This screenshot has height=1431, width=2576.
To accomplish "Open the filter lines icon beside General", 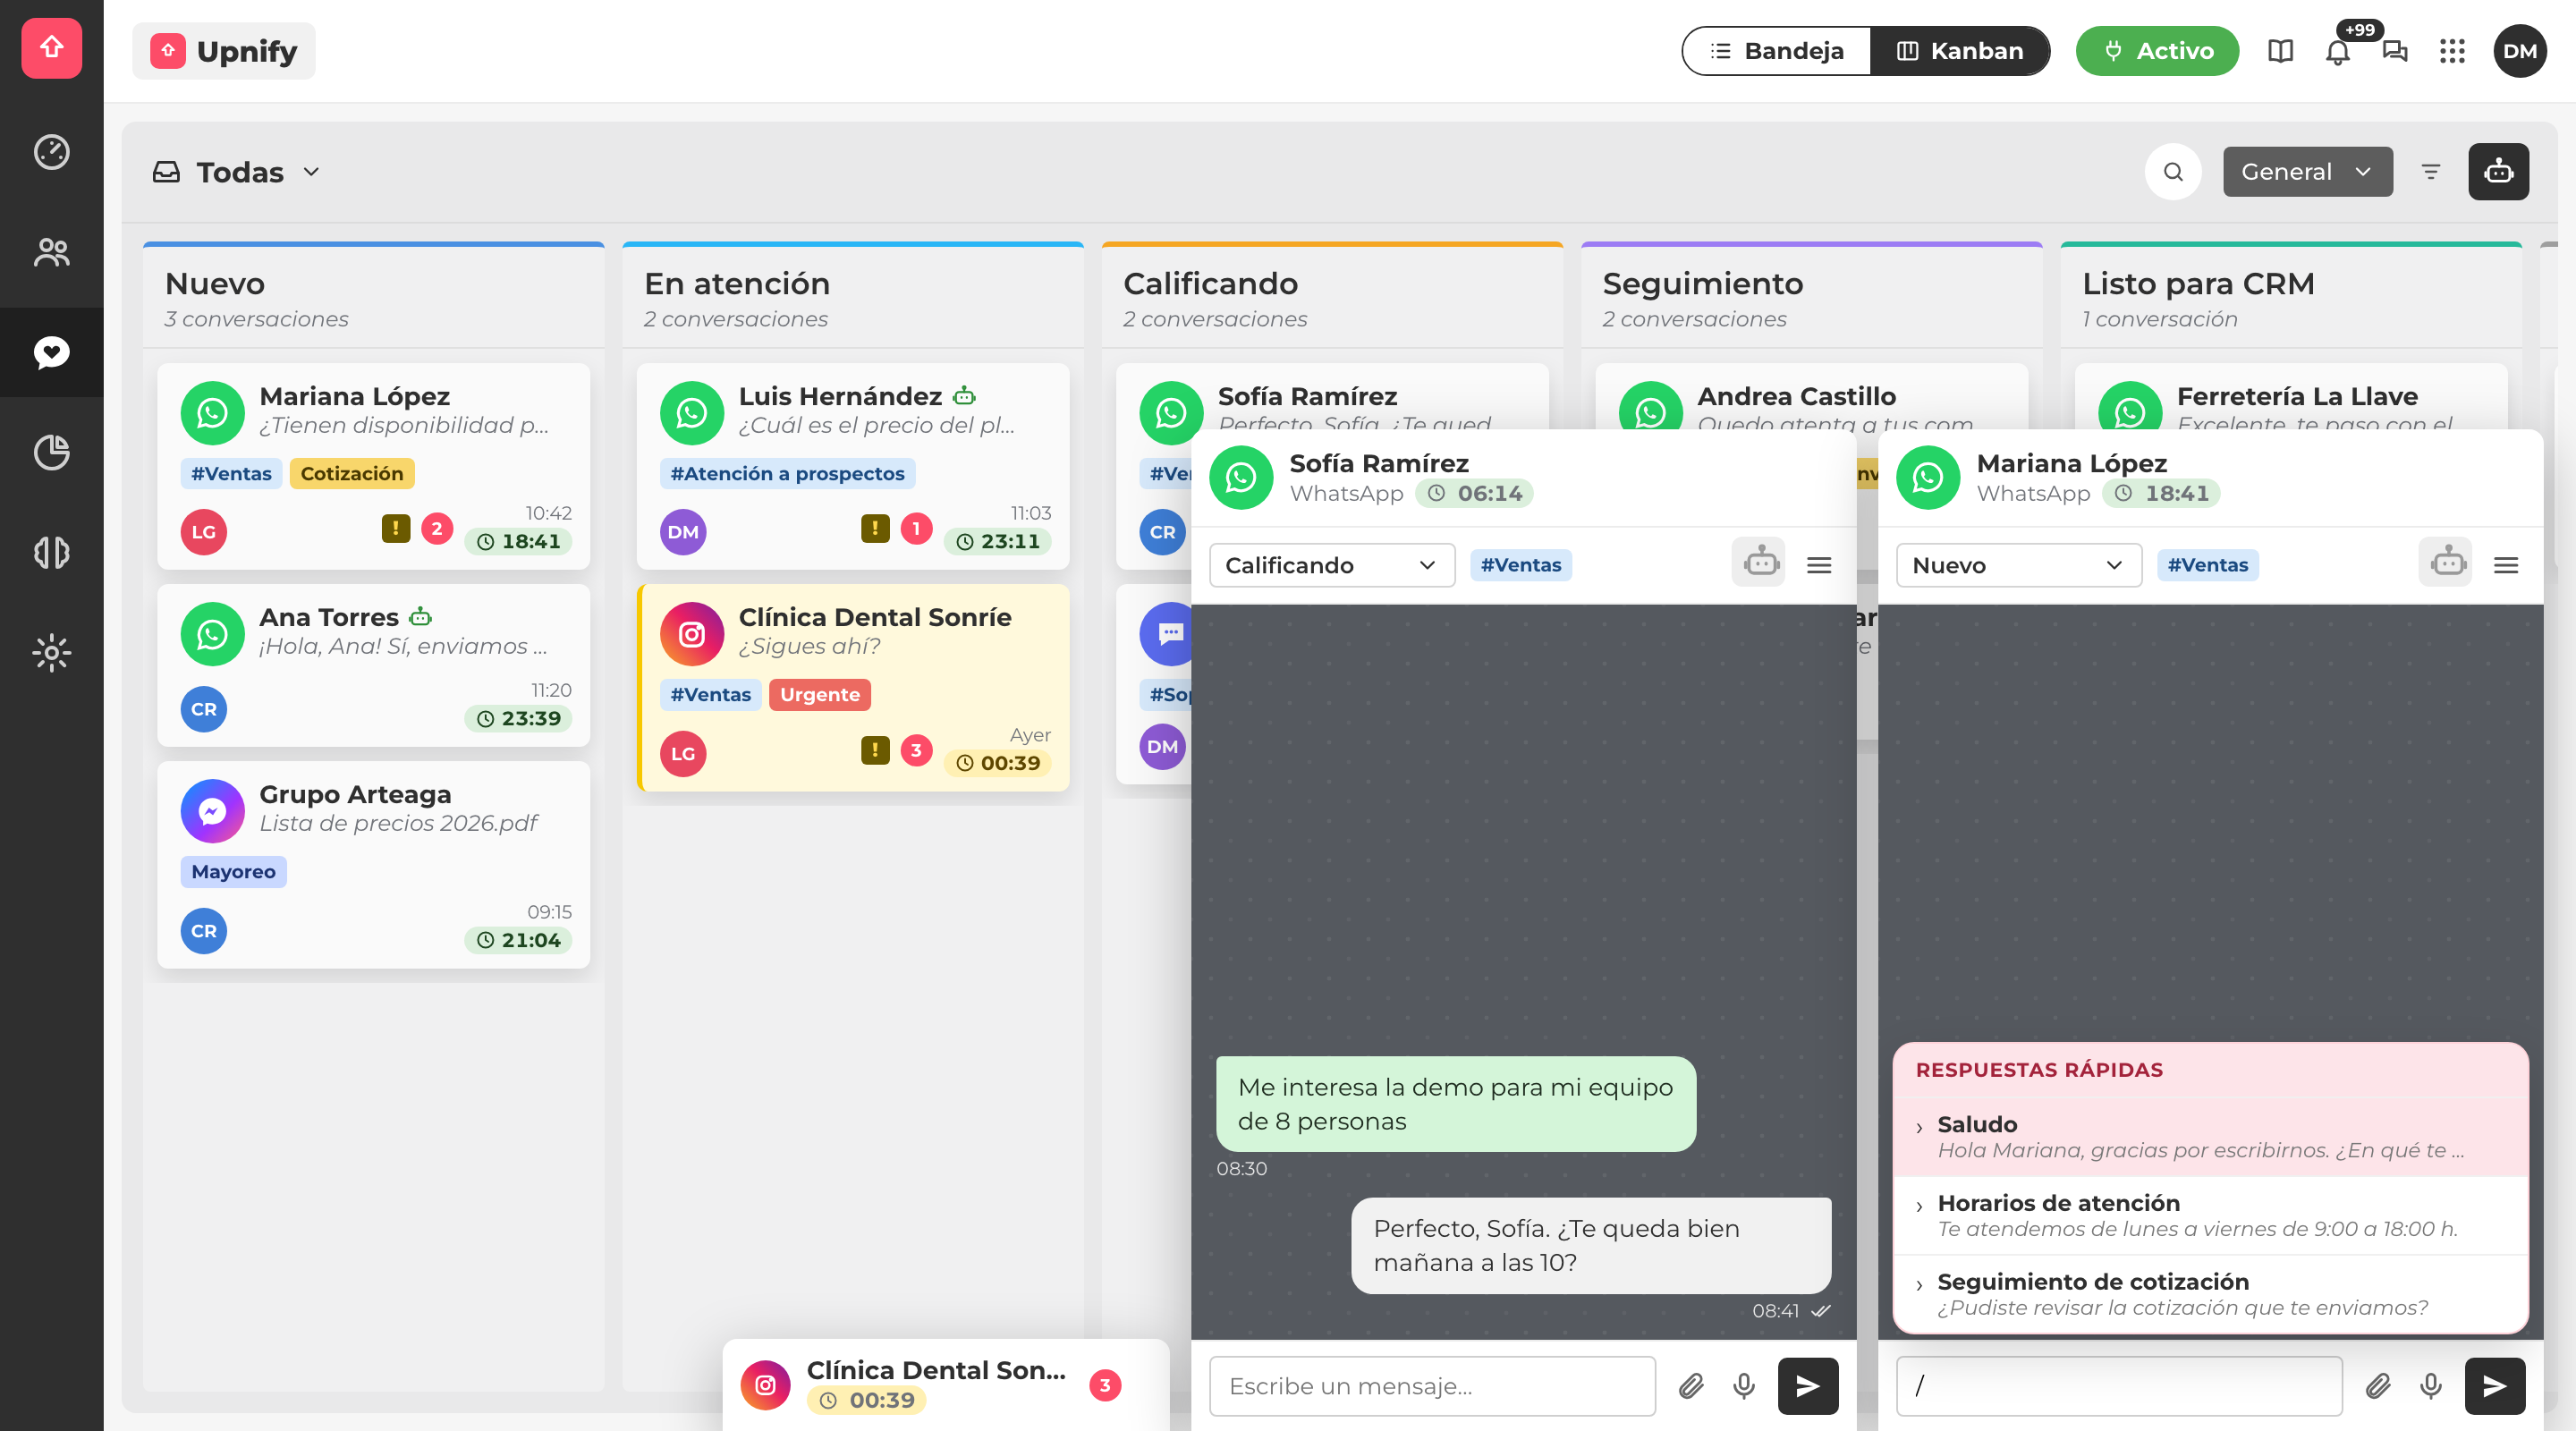I will (x=2431, y=172).
